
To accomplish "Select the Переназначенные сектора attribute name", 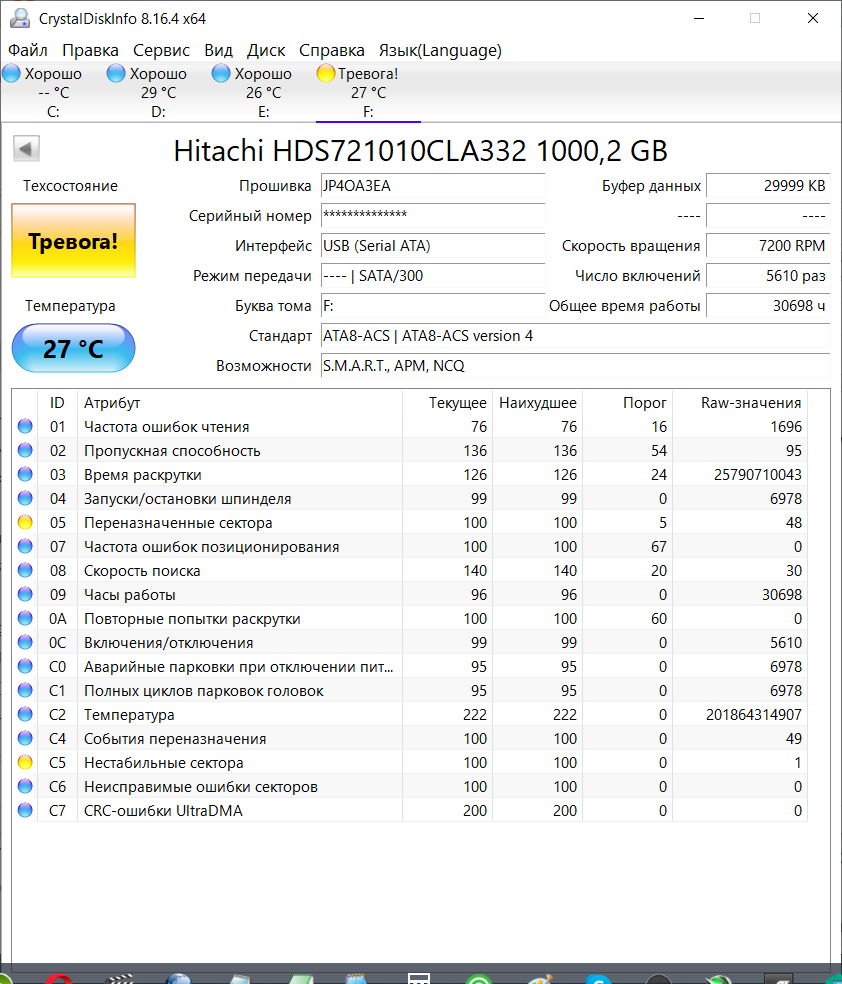I will [x=178, y=523].
